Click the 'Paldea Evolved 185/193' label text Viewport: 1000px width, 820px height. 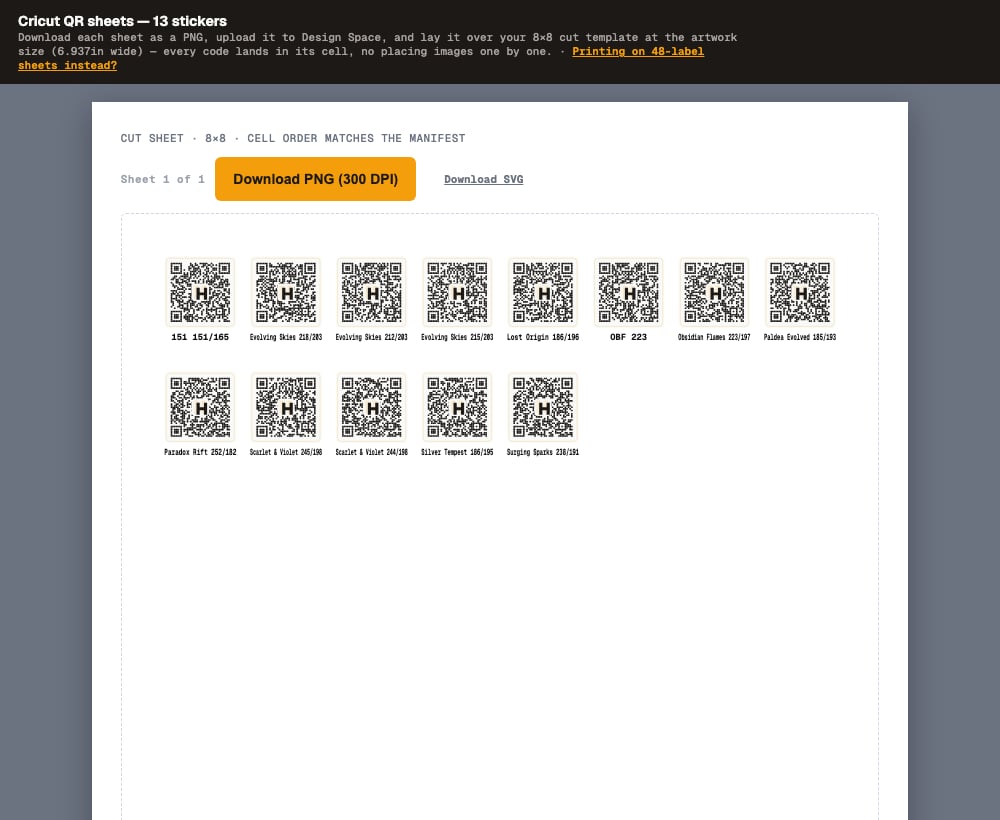pyautogui.click(x=800, y=337)
